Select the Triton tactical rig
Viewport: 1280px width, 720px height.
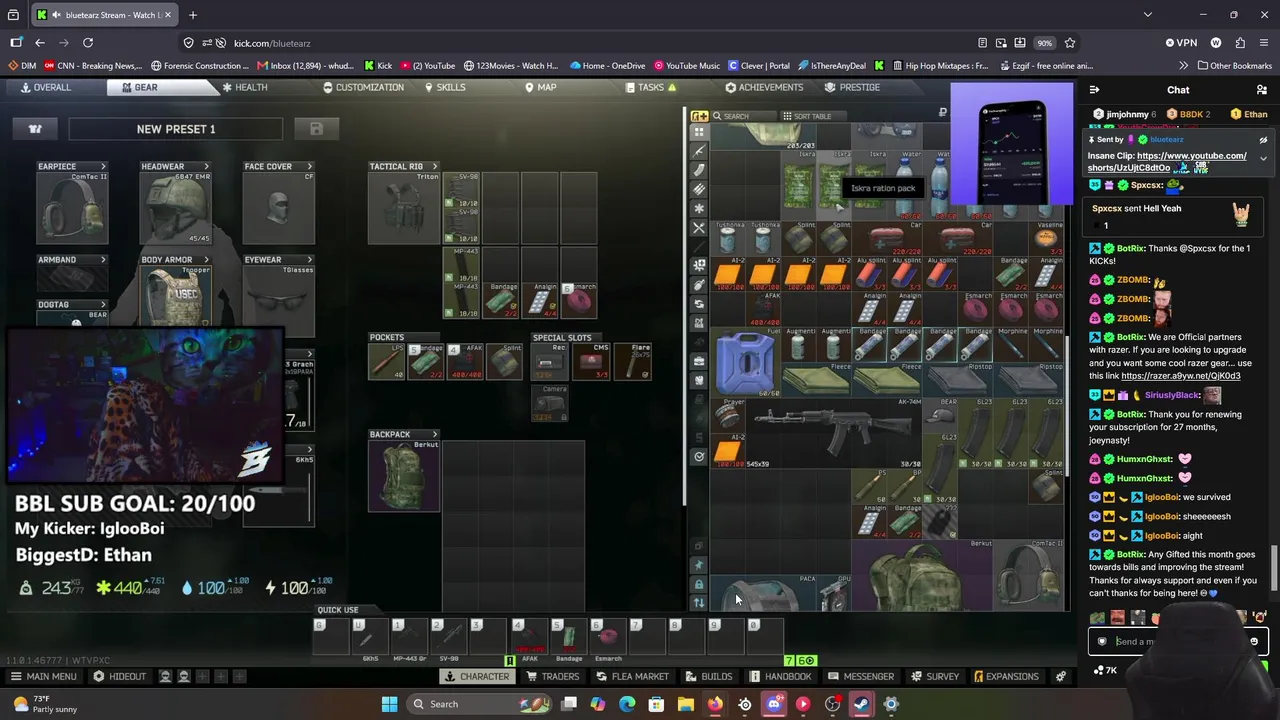click(x=404, y=208)
